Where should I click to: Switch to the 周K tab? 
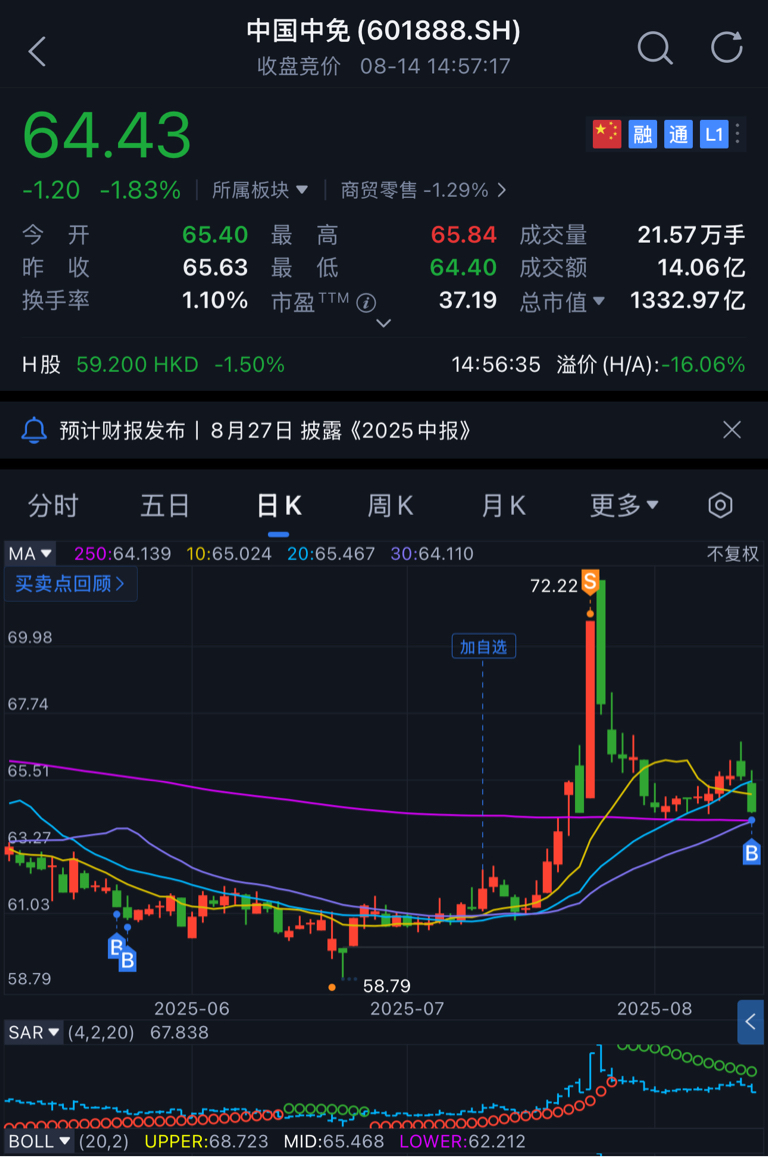(390, 505)
